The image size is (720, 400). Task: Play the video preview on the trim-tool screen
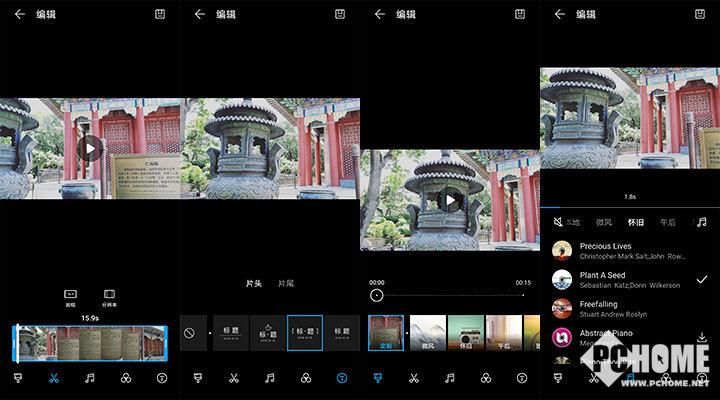[90, 148]
